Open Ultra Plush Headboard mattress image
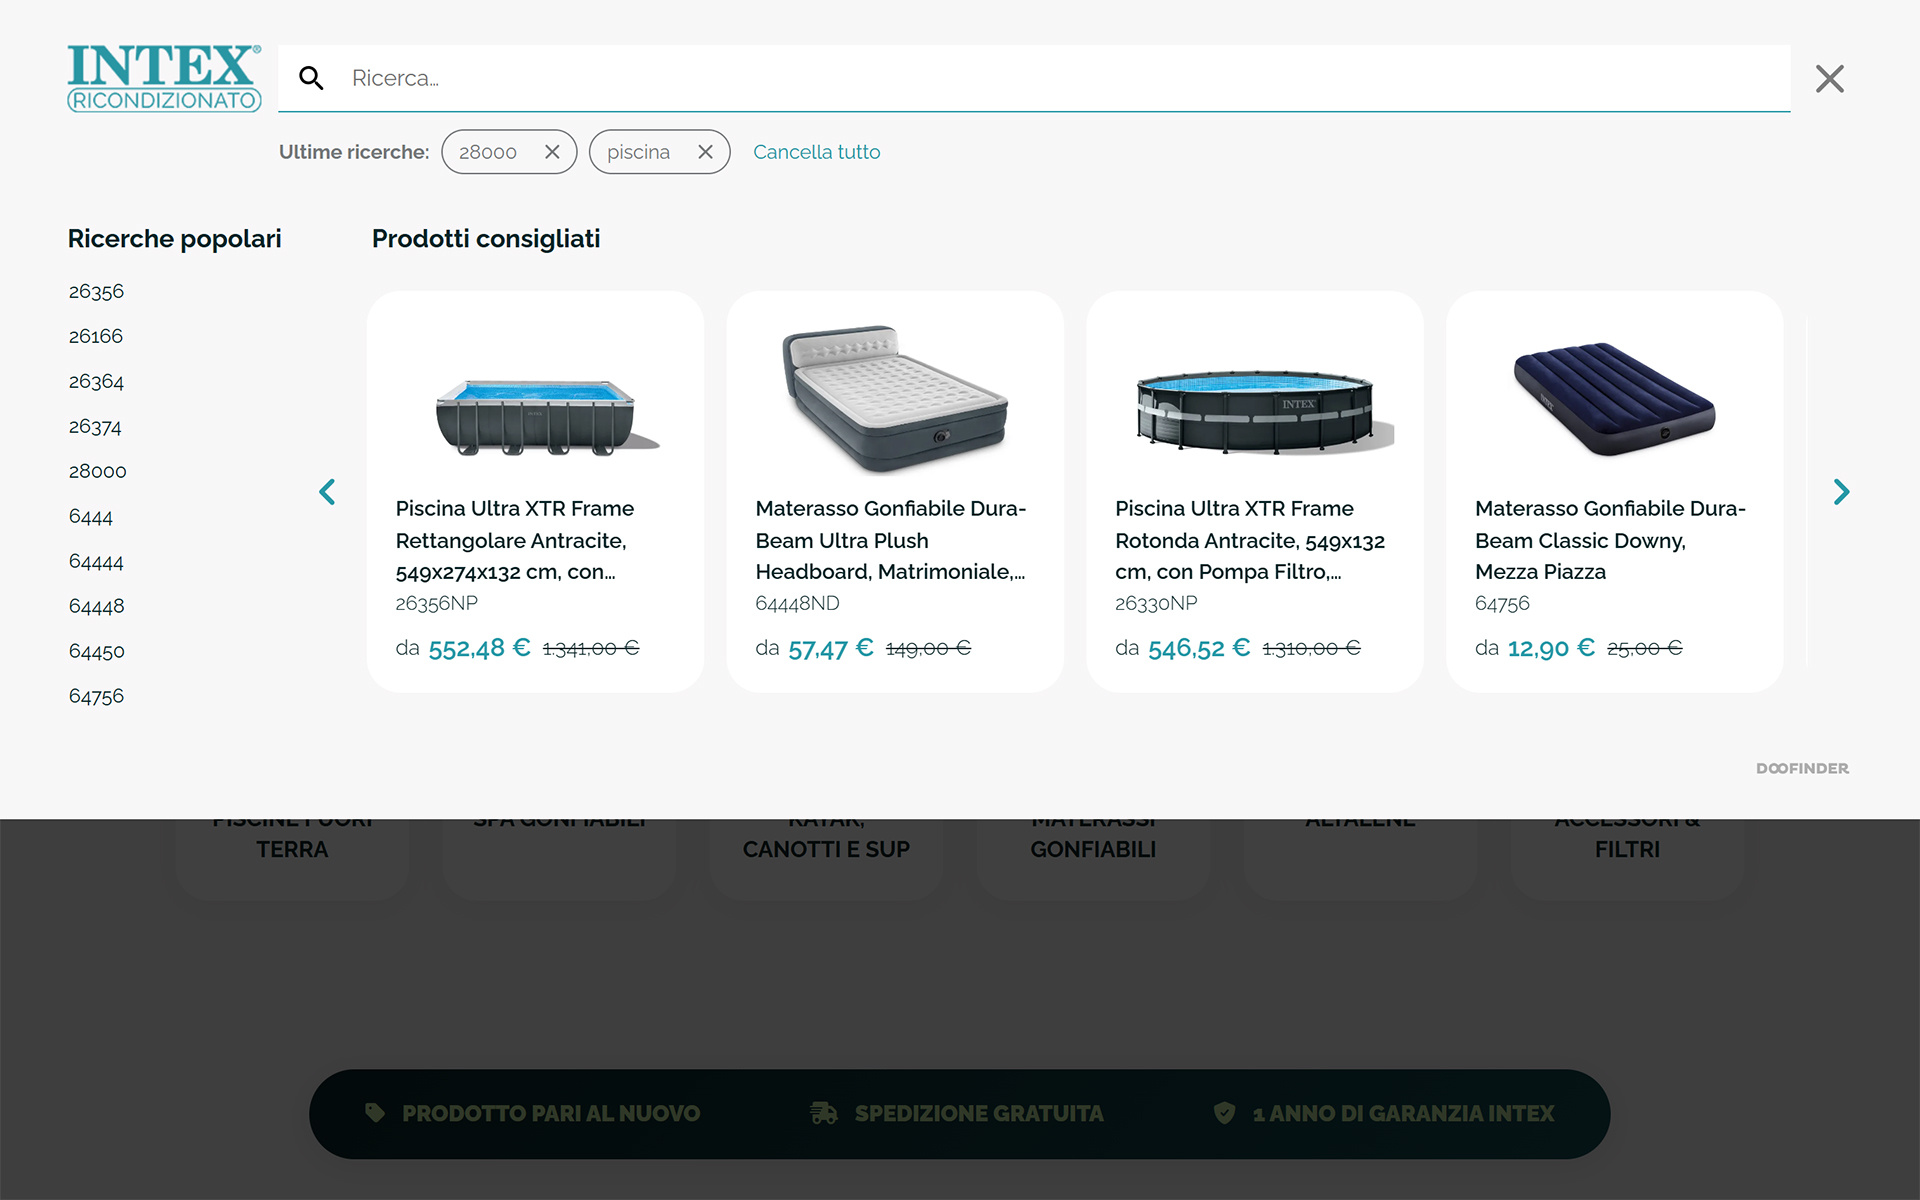 [x=895, y=398]
